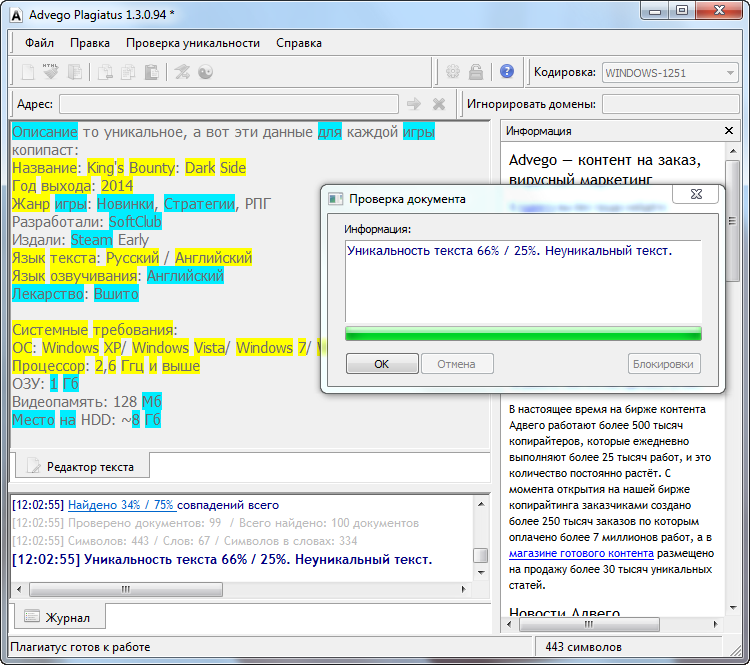Click the new document toolbar icon
750x665 pixels.
point(28,72)
